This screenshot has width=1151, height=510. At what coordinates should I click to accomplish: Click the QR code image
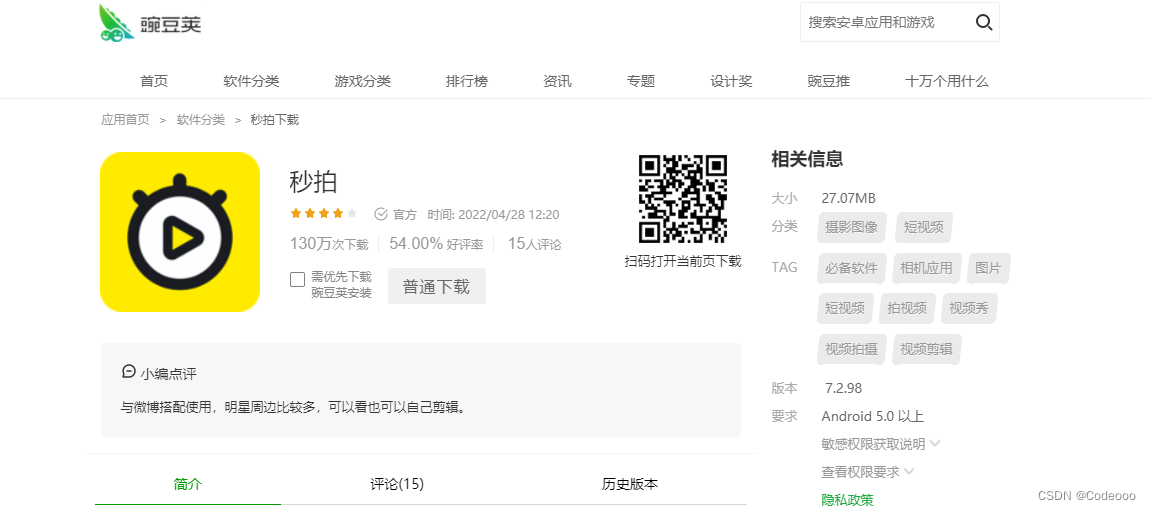[x=683, y=199]
